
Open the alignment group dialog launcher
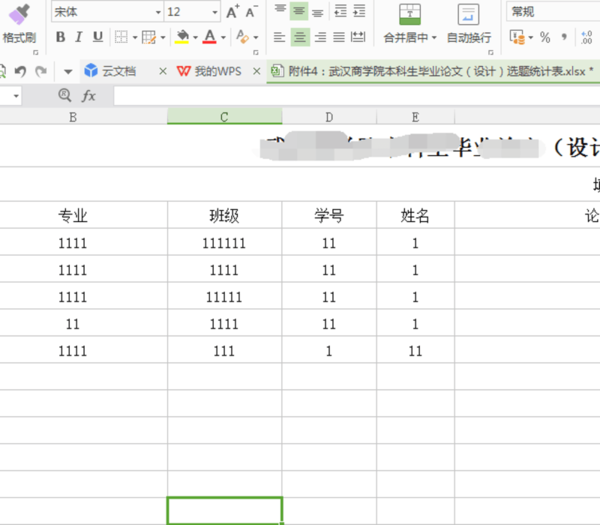click(x=491, y=52)
